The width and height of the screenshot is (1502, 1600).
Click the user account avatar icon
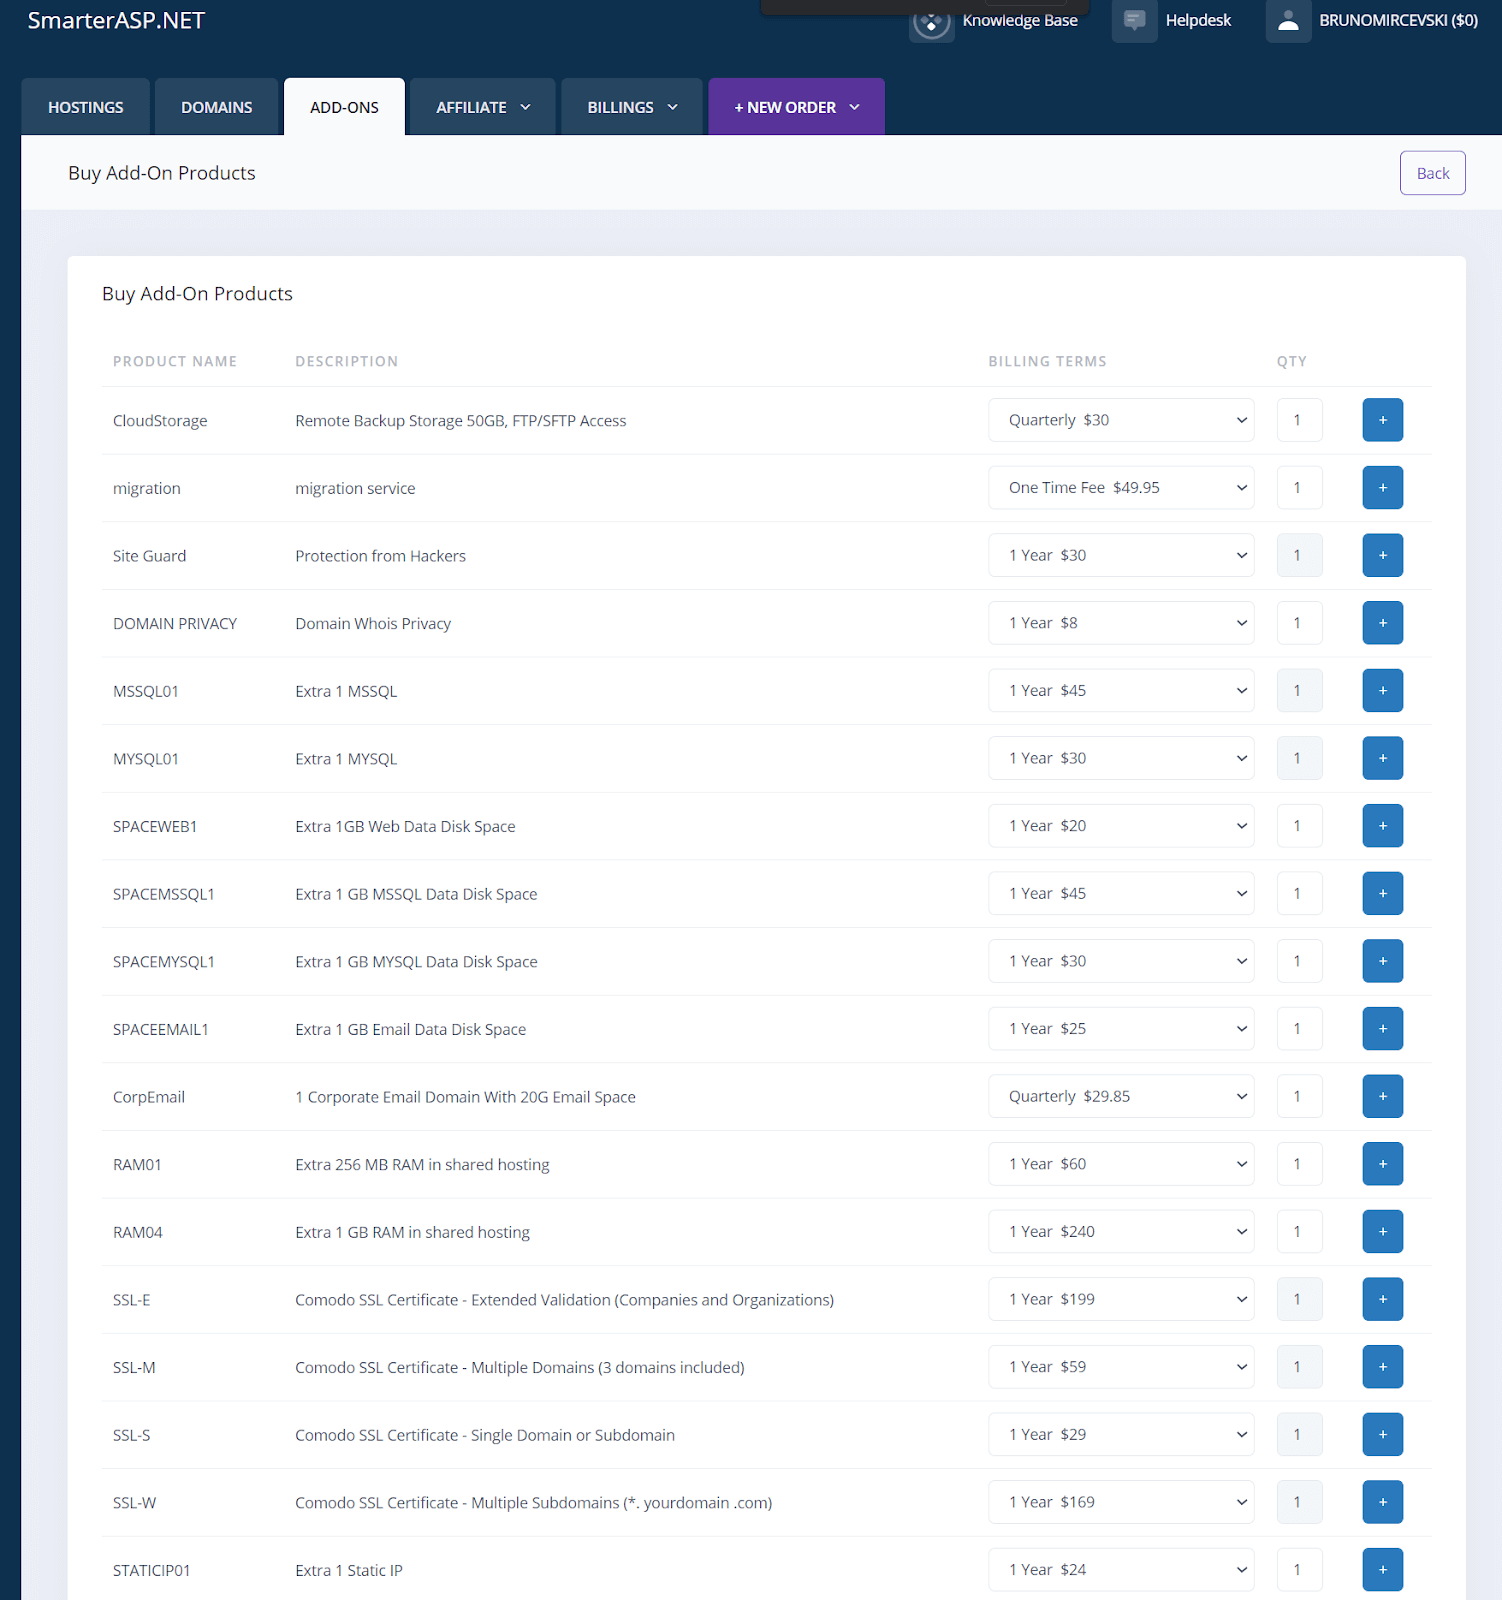pos(1288,21)
